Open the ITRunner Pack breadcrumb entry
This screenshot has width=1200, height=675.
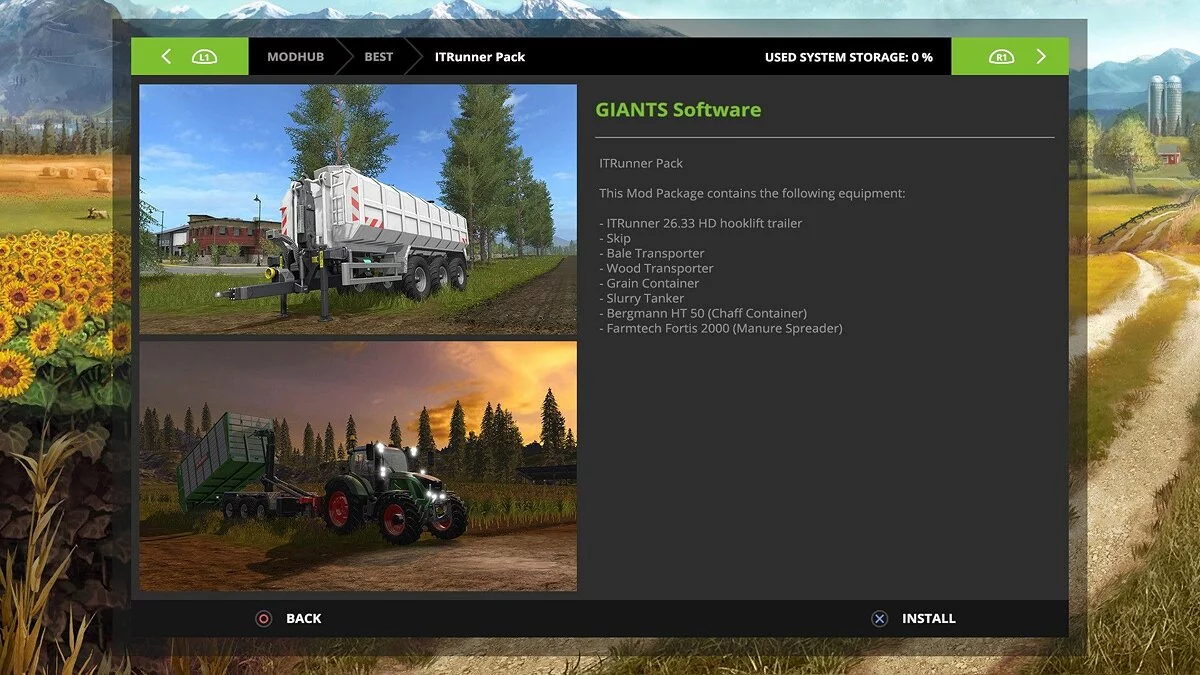(480, 56)
